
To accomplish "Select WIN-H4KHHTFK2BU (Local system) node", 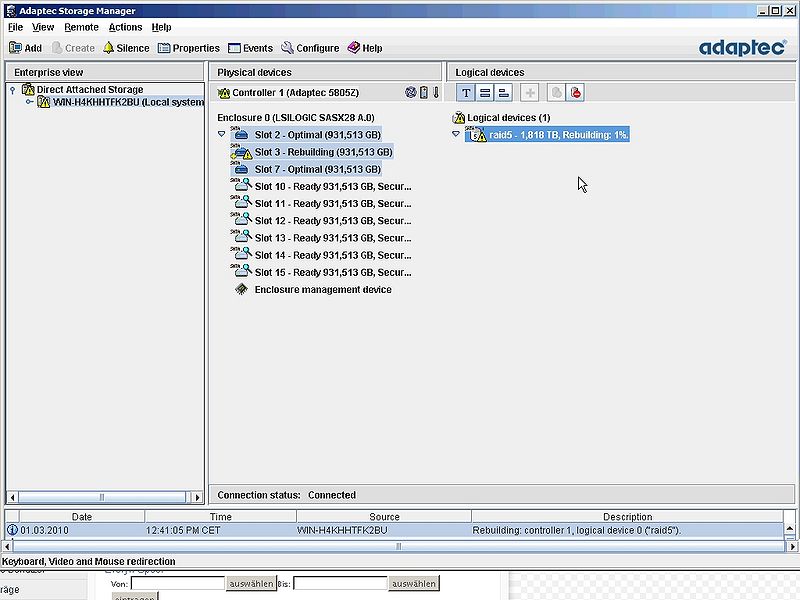I will 128,103.
